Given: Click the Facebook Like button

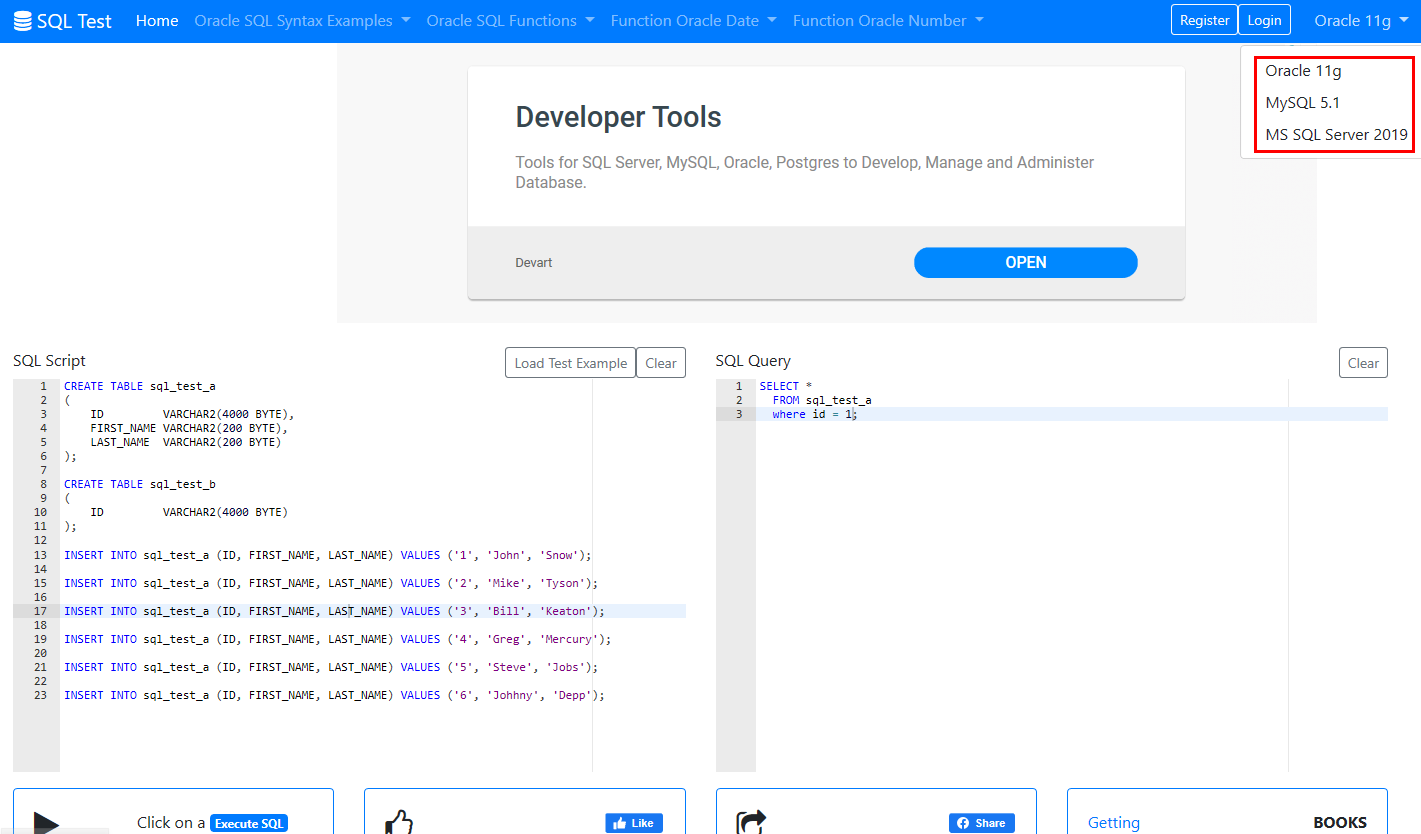Looking at the screenshot, I should pos(634,823).
